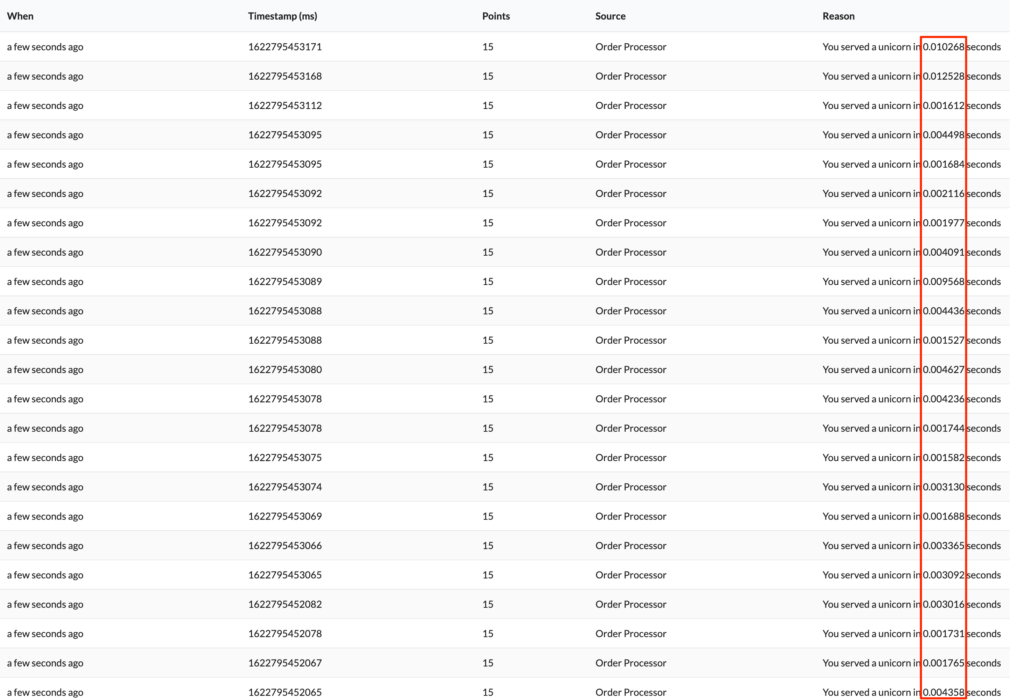Select reason showing 0.009568 seconds
The height and width of the screenshot is (700, 1024).
pos(912,281)
